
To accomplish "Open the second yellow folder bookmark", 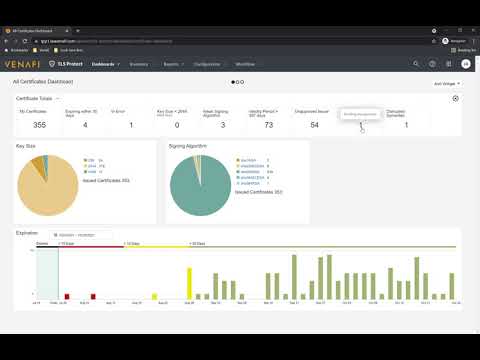I will [41, 50].
